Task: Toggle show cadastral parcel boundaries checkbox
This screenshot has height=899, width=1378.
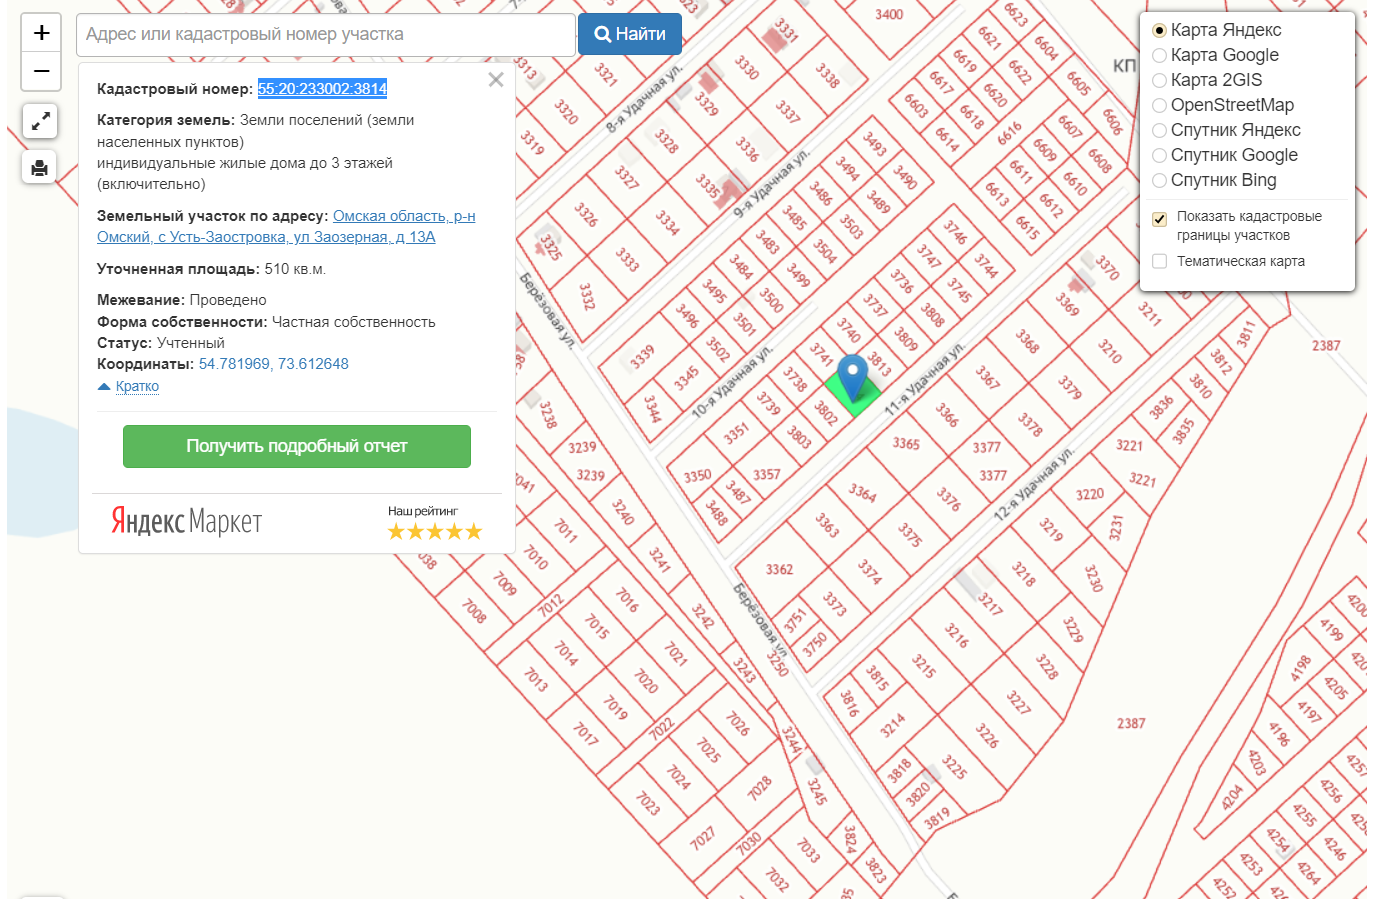Action: 1160,219
